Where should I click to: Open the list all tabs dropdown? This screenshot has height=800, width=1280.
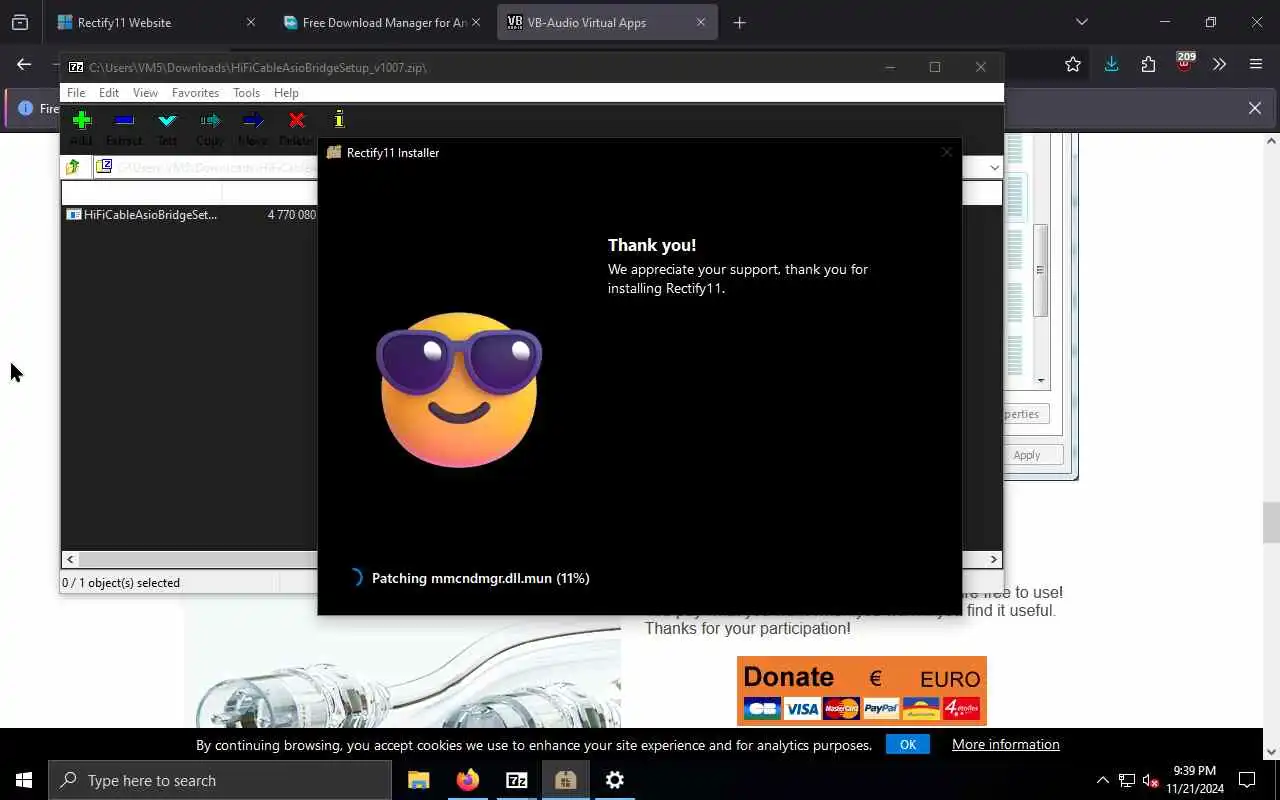pyautogui.click(x=1081, y=22)
